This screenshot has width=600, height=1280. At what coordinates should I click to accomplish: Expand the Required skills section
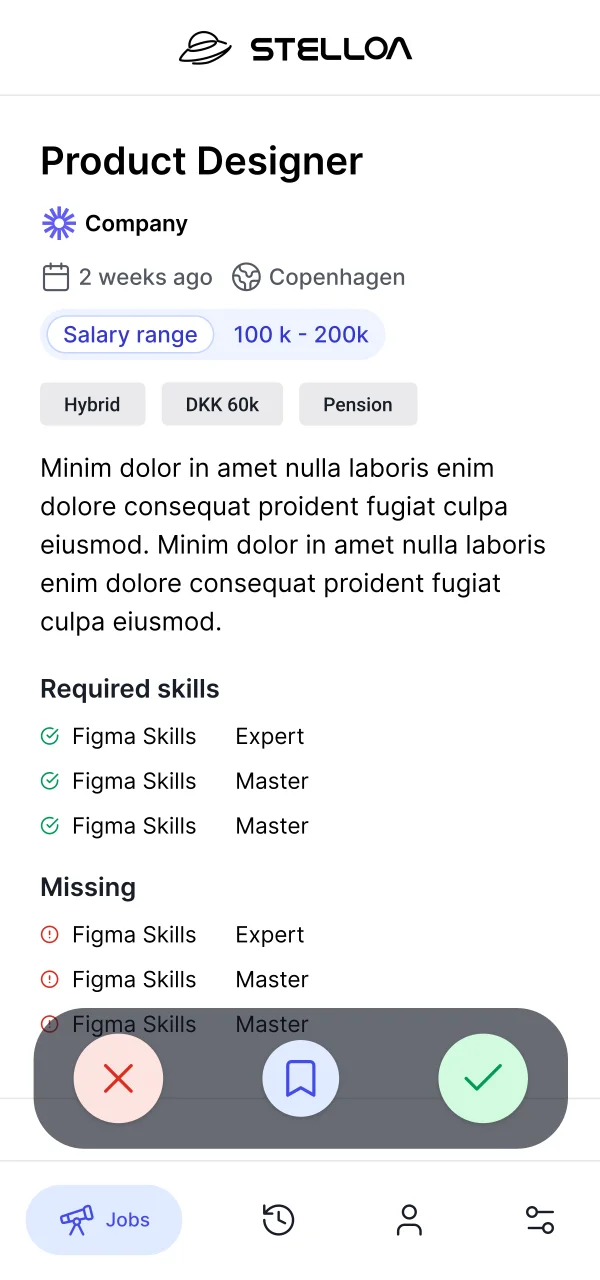pyautogui.click(x=129, y=689)
